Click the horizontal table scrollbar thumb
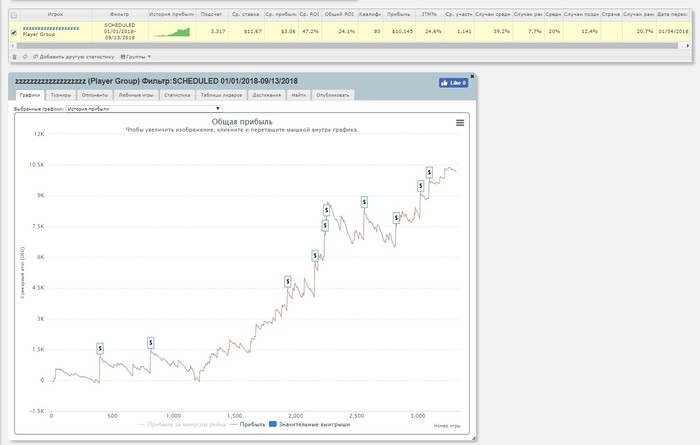 347,46
